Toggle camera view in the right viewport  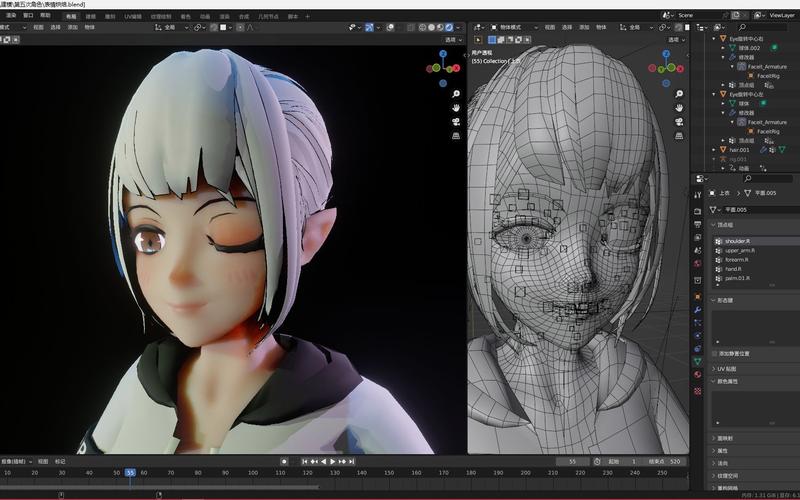tap(679, 121)
